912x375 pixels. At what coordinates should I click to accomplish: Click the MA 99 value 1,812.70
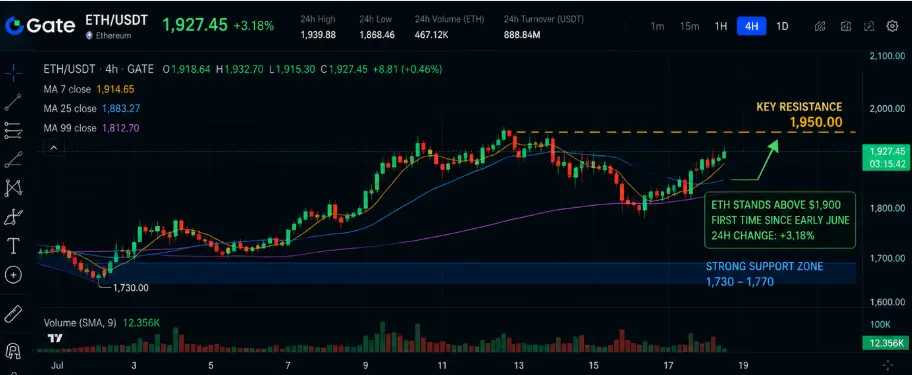coord(121,128)
